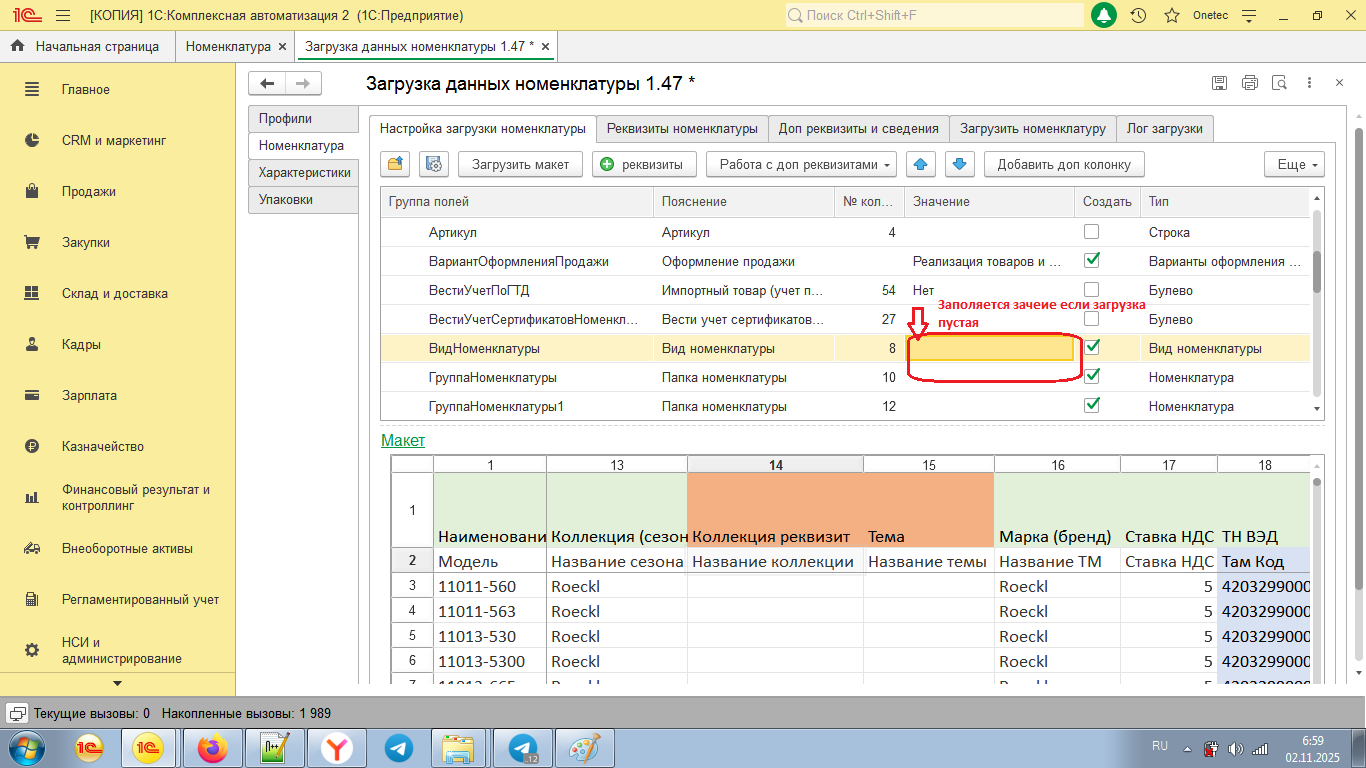Toggle Создать checkbox for Артикул row
The height and width of the screenshot is (768, 1366).
[1092, 232]
